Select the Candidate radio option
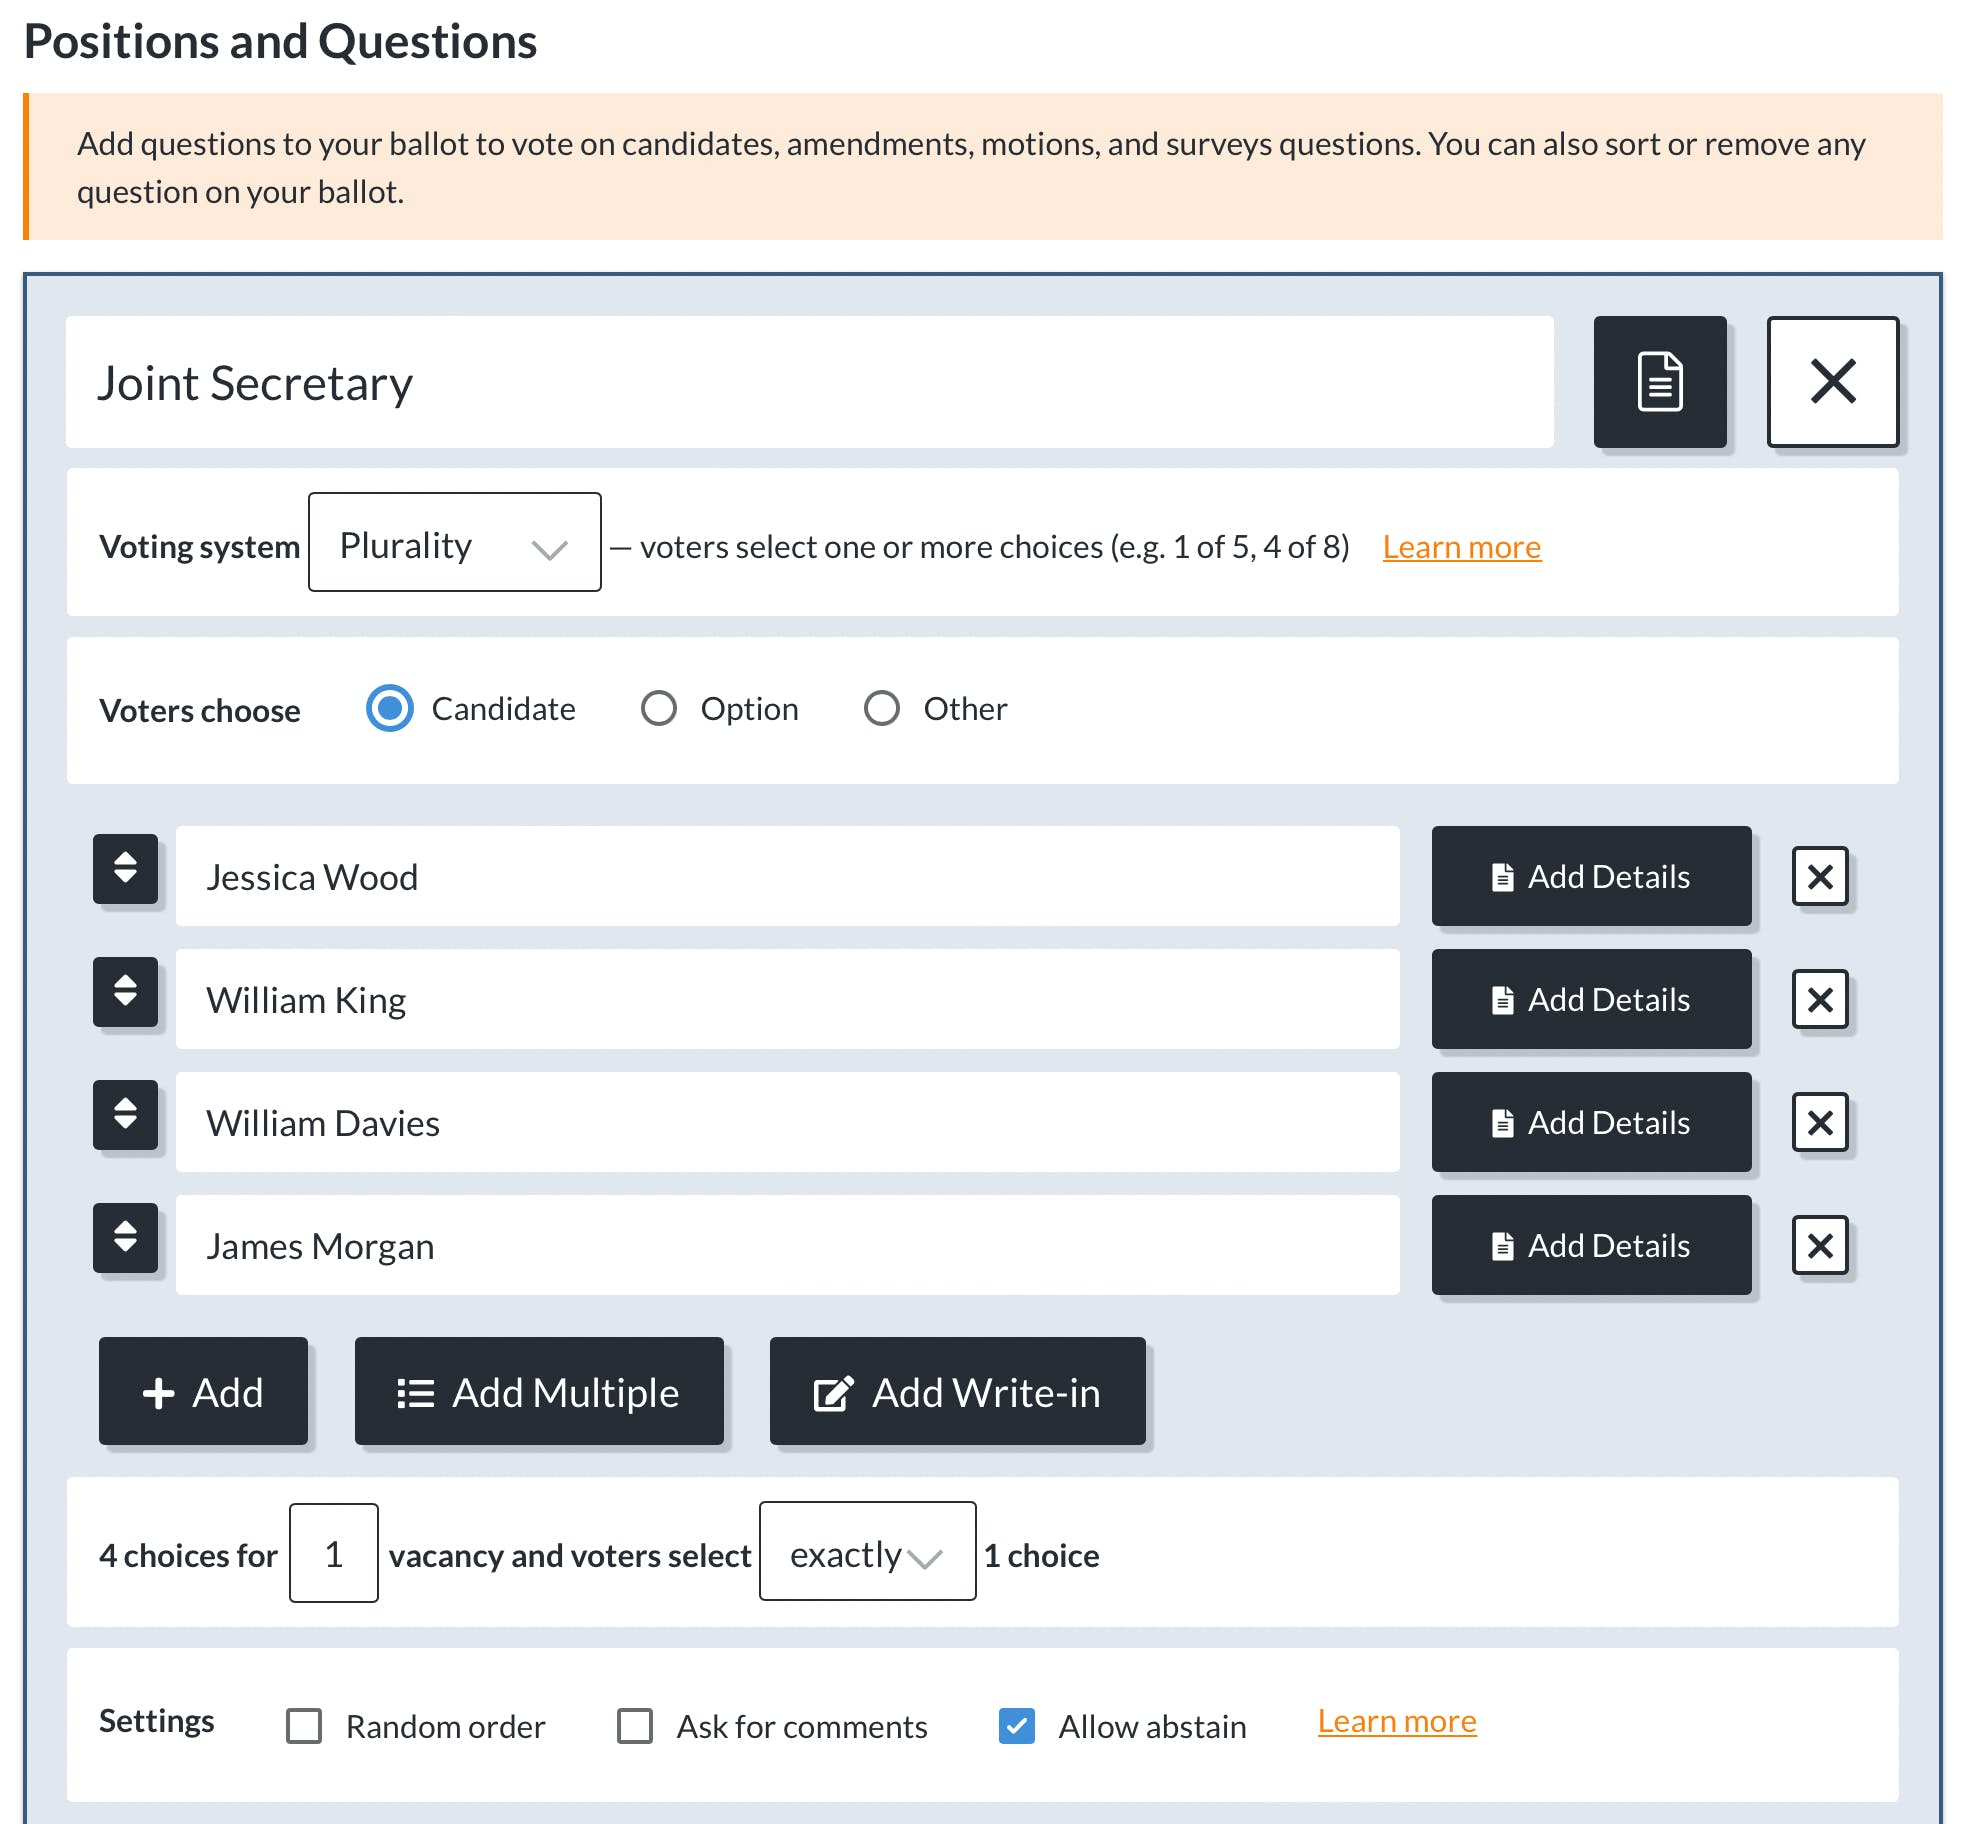The image size is (1974, 1824). [x=389, y=708]
